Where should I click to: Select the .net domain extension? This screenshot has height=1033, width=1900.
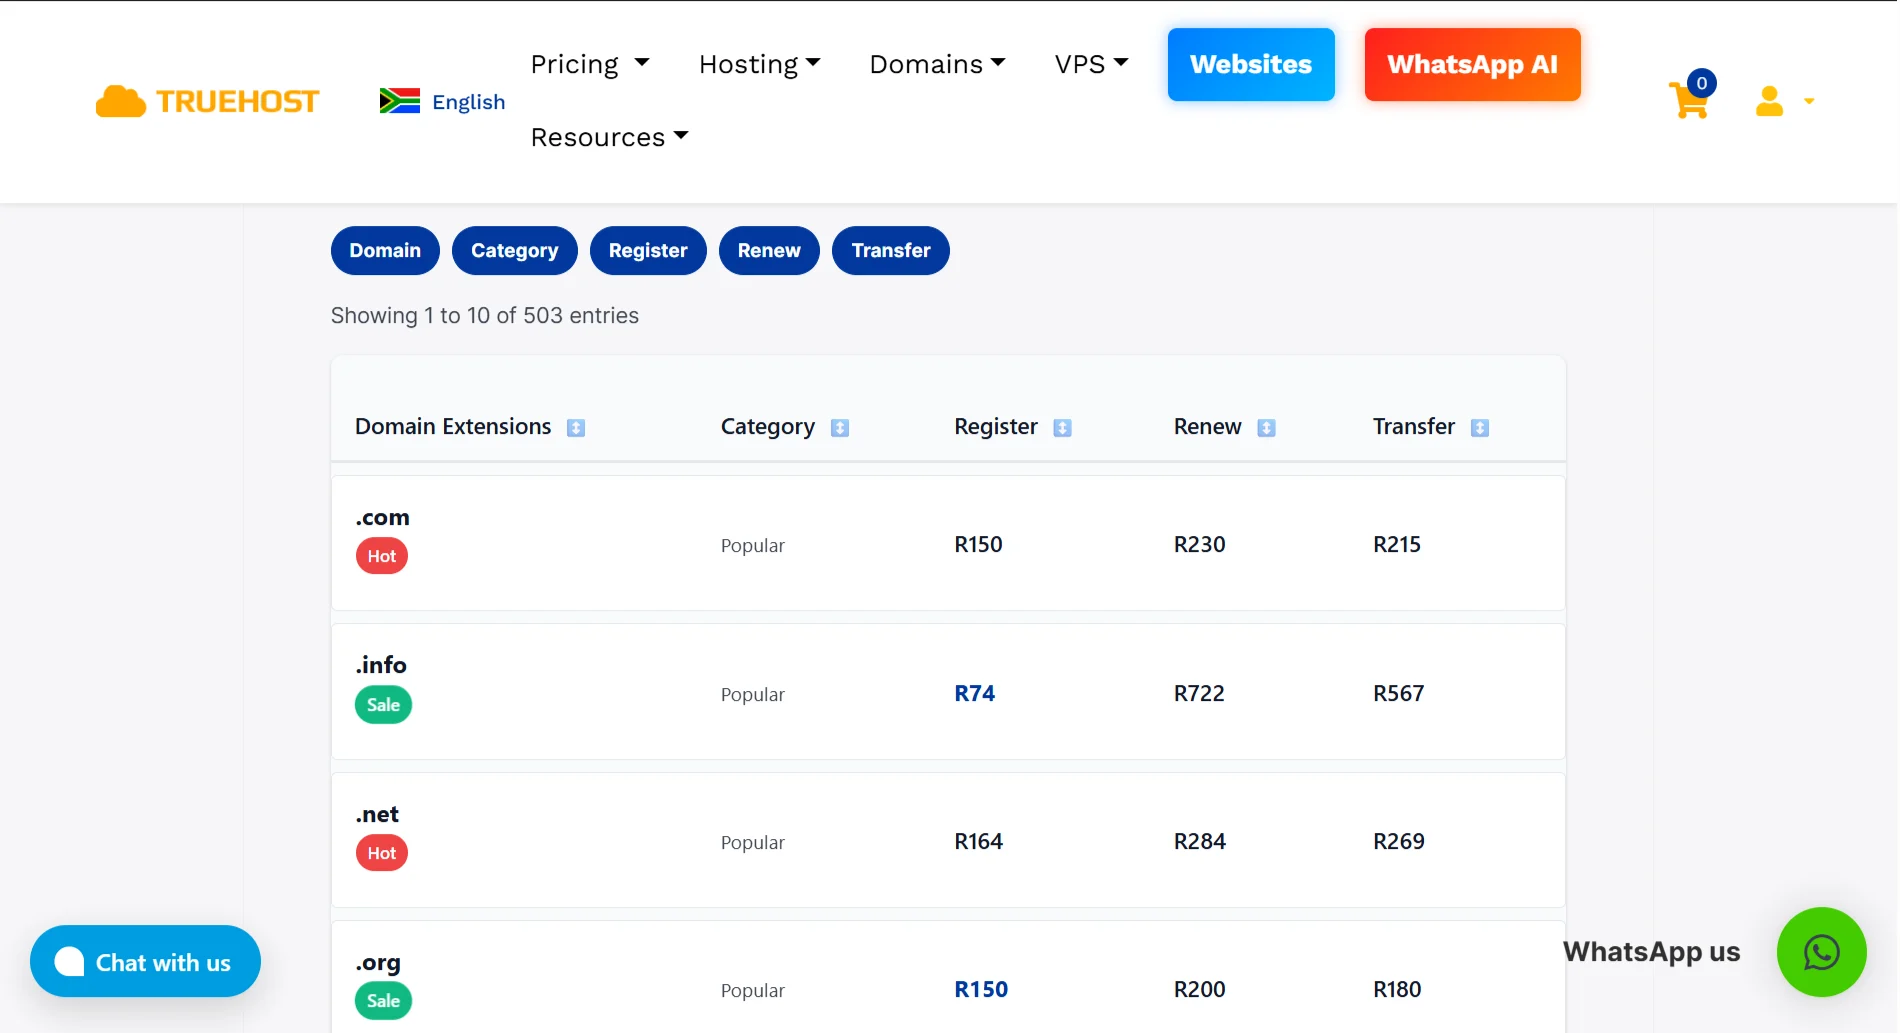pyautogui.click(x=377, y=814)
